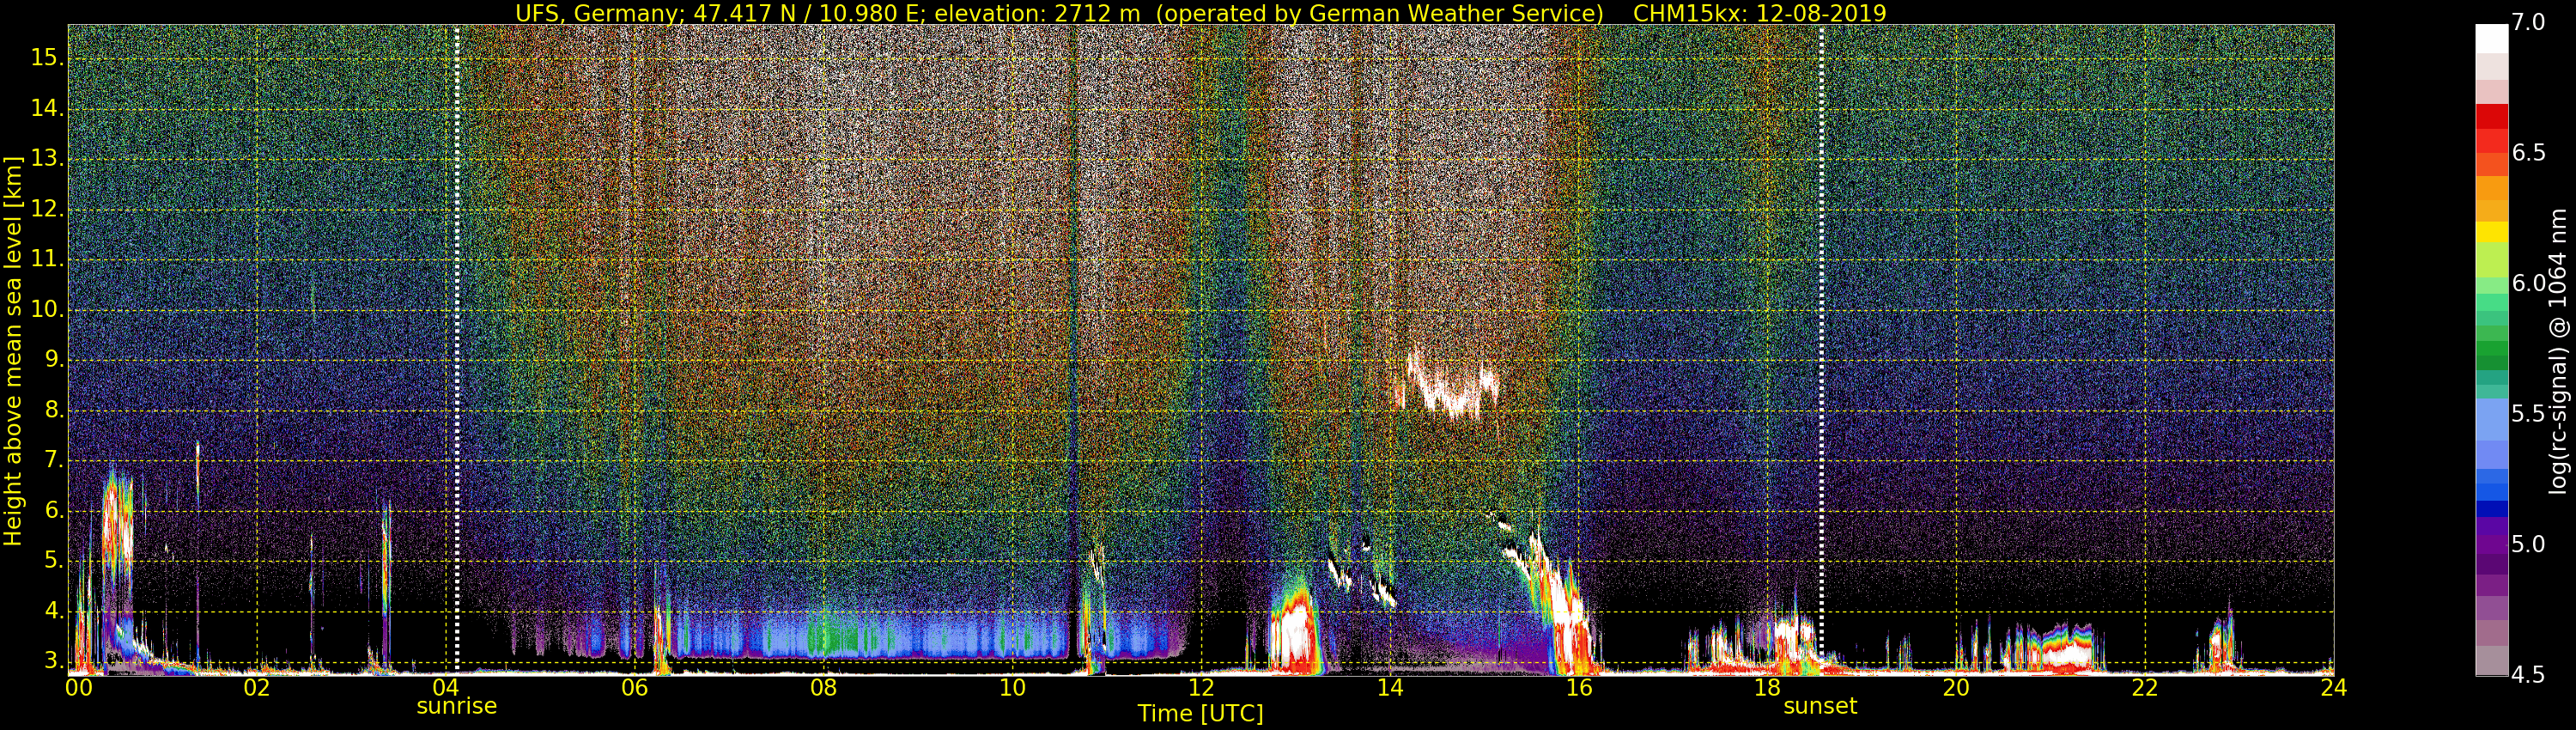The width and height of the screenshot is (2576, 730).
Task: Click the white top of the colorbar
Action: pyautogui.click(x=2490, y=38)
